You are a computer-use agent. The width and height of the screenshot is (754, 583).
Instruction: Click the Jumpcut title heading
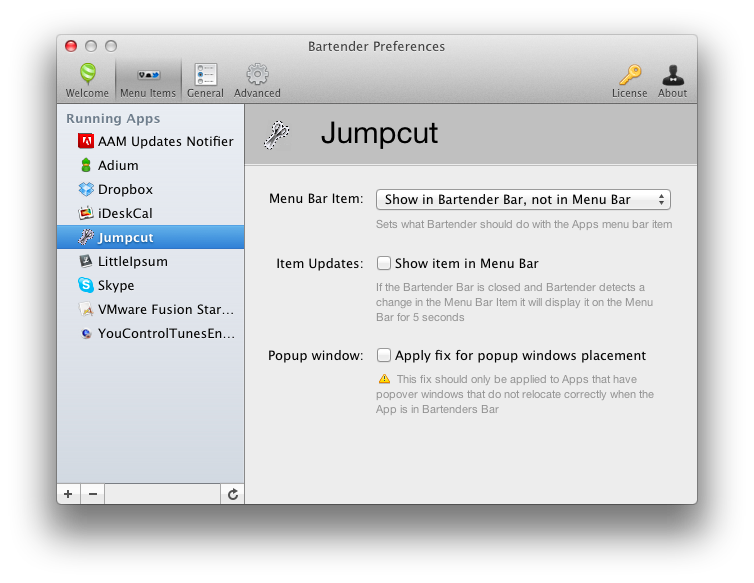coord(379,133)
